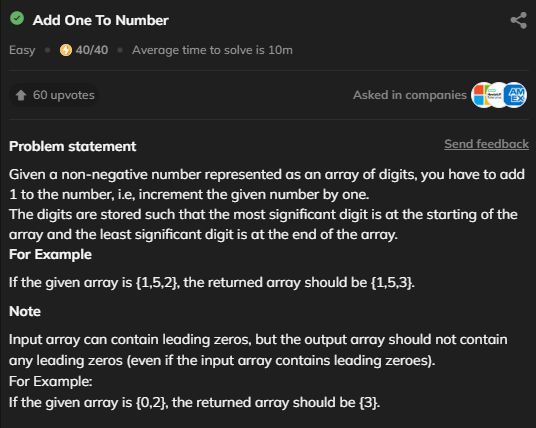
Task: Select the Easy difficulty label
Action: [x=22, y=50]
